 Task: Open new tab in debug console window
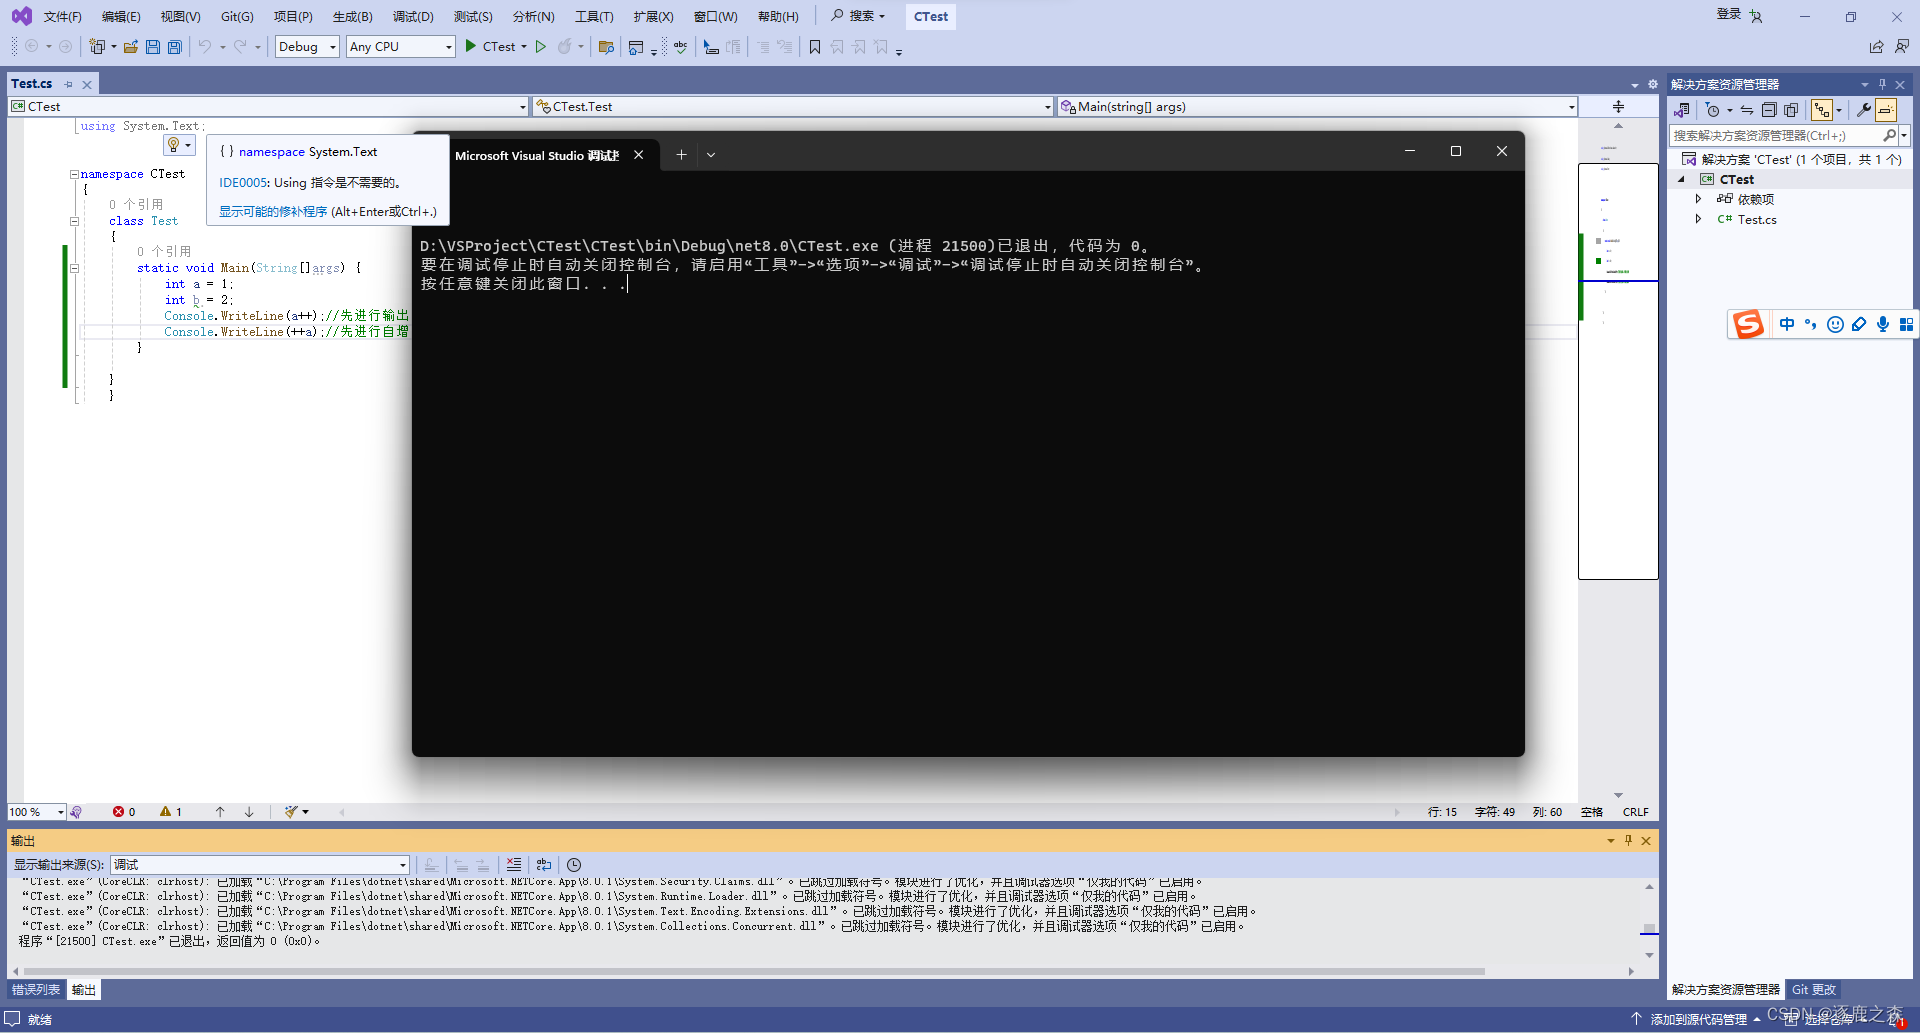click(x=681, y=155)
